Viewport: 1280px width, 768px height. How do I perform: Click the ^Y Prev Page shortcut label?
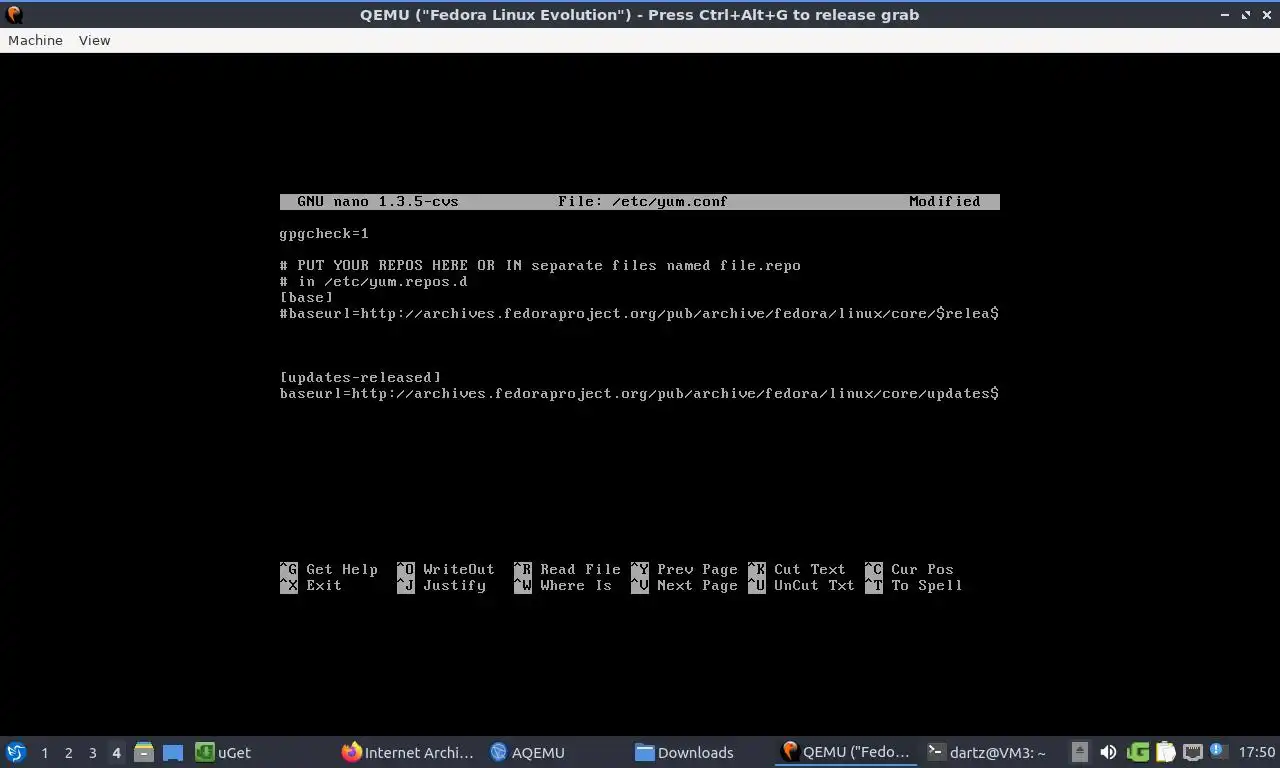(684, 569)
